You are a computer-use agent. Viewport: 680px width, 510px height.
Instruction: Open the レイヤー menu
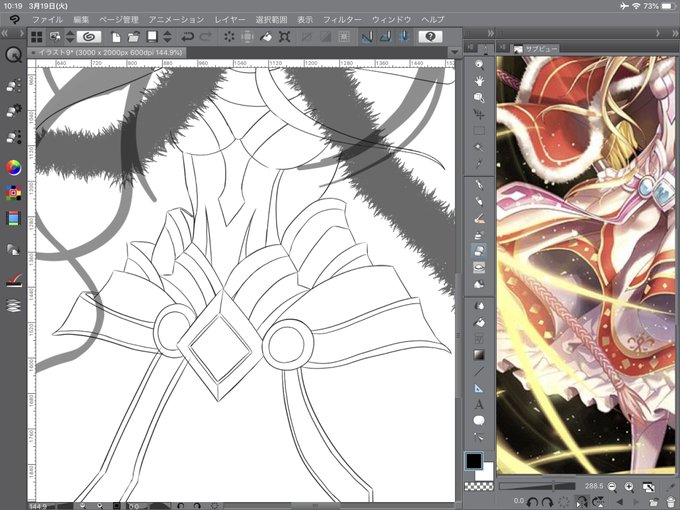[230, 20]
